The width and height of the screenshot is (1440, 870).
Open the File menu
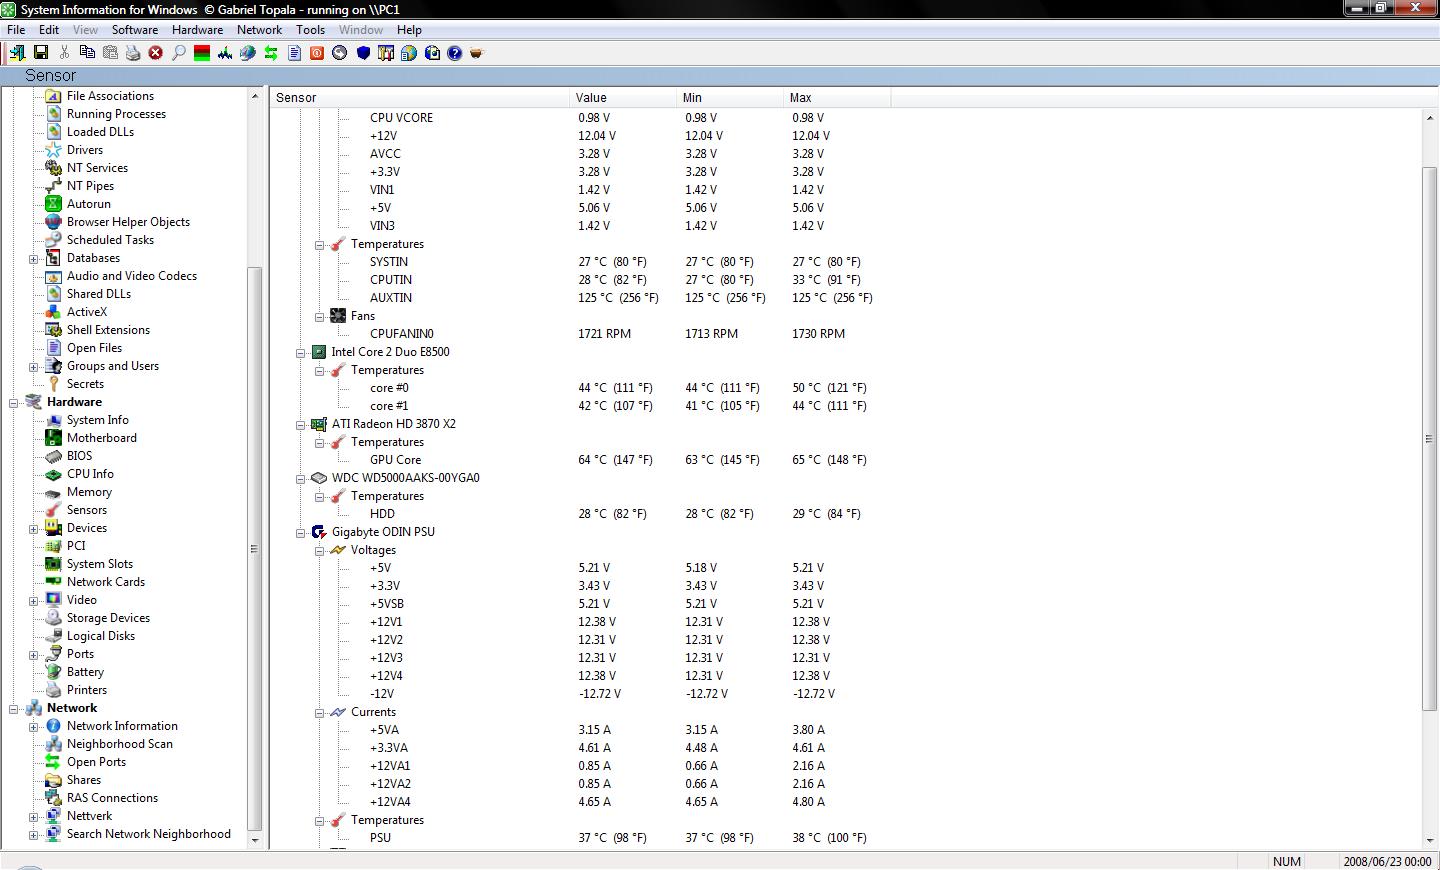coord(16,30)
